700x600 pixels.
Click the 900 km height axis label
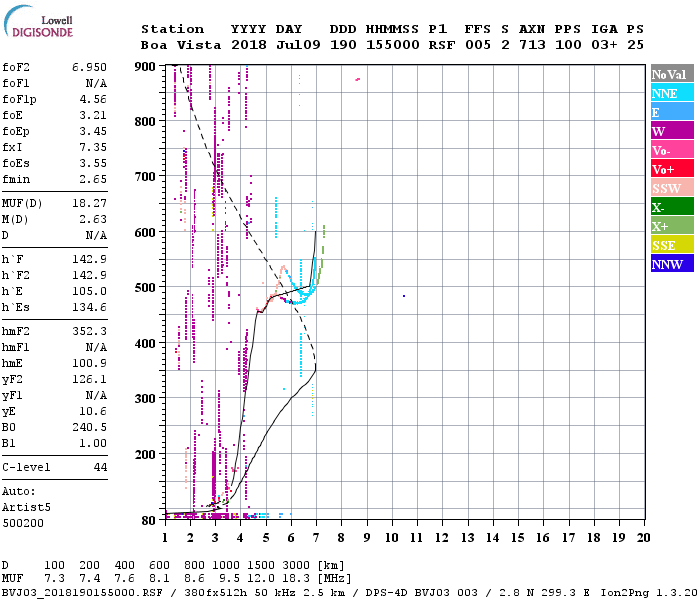[x=145, y=67]
